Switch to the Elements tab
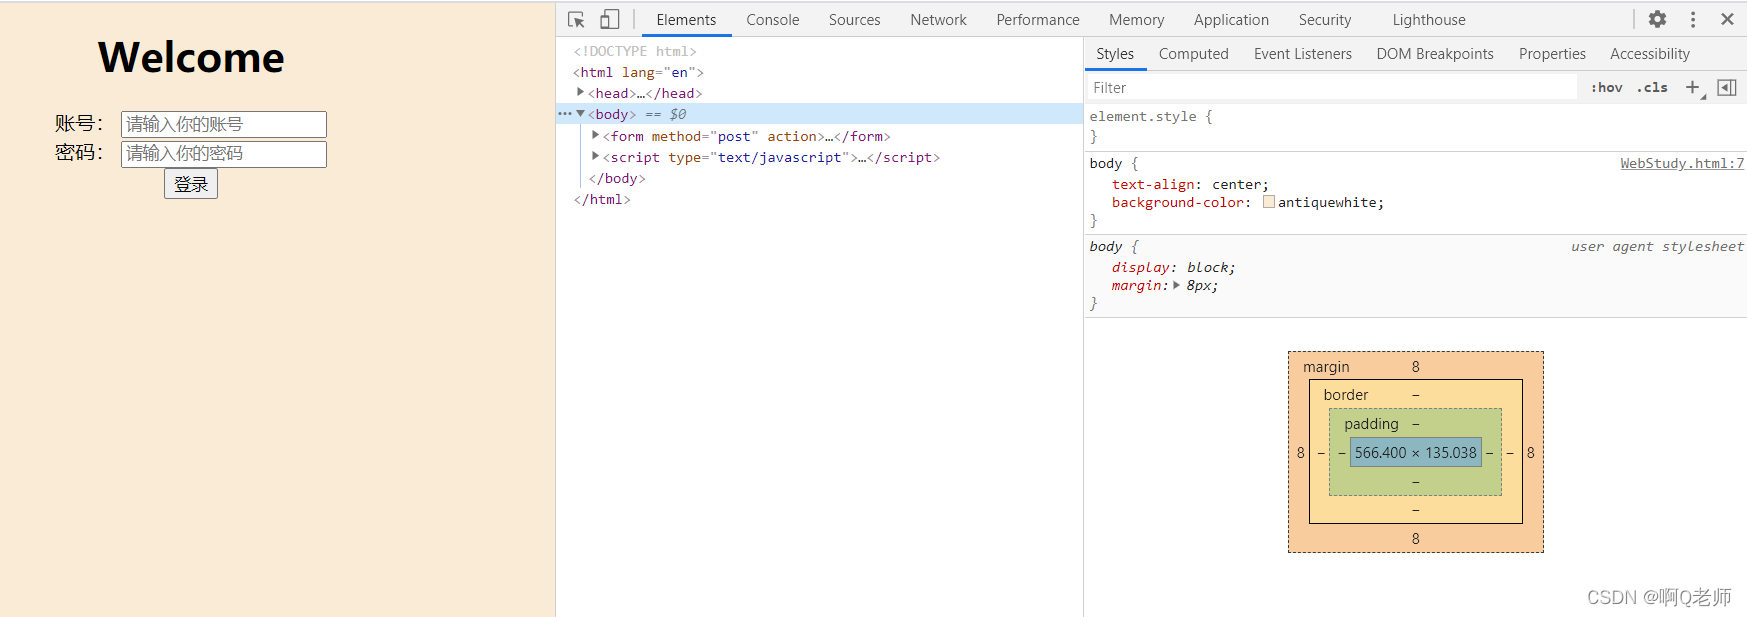This screenshot has width=1747, height=617. click(686, 20)
